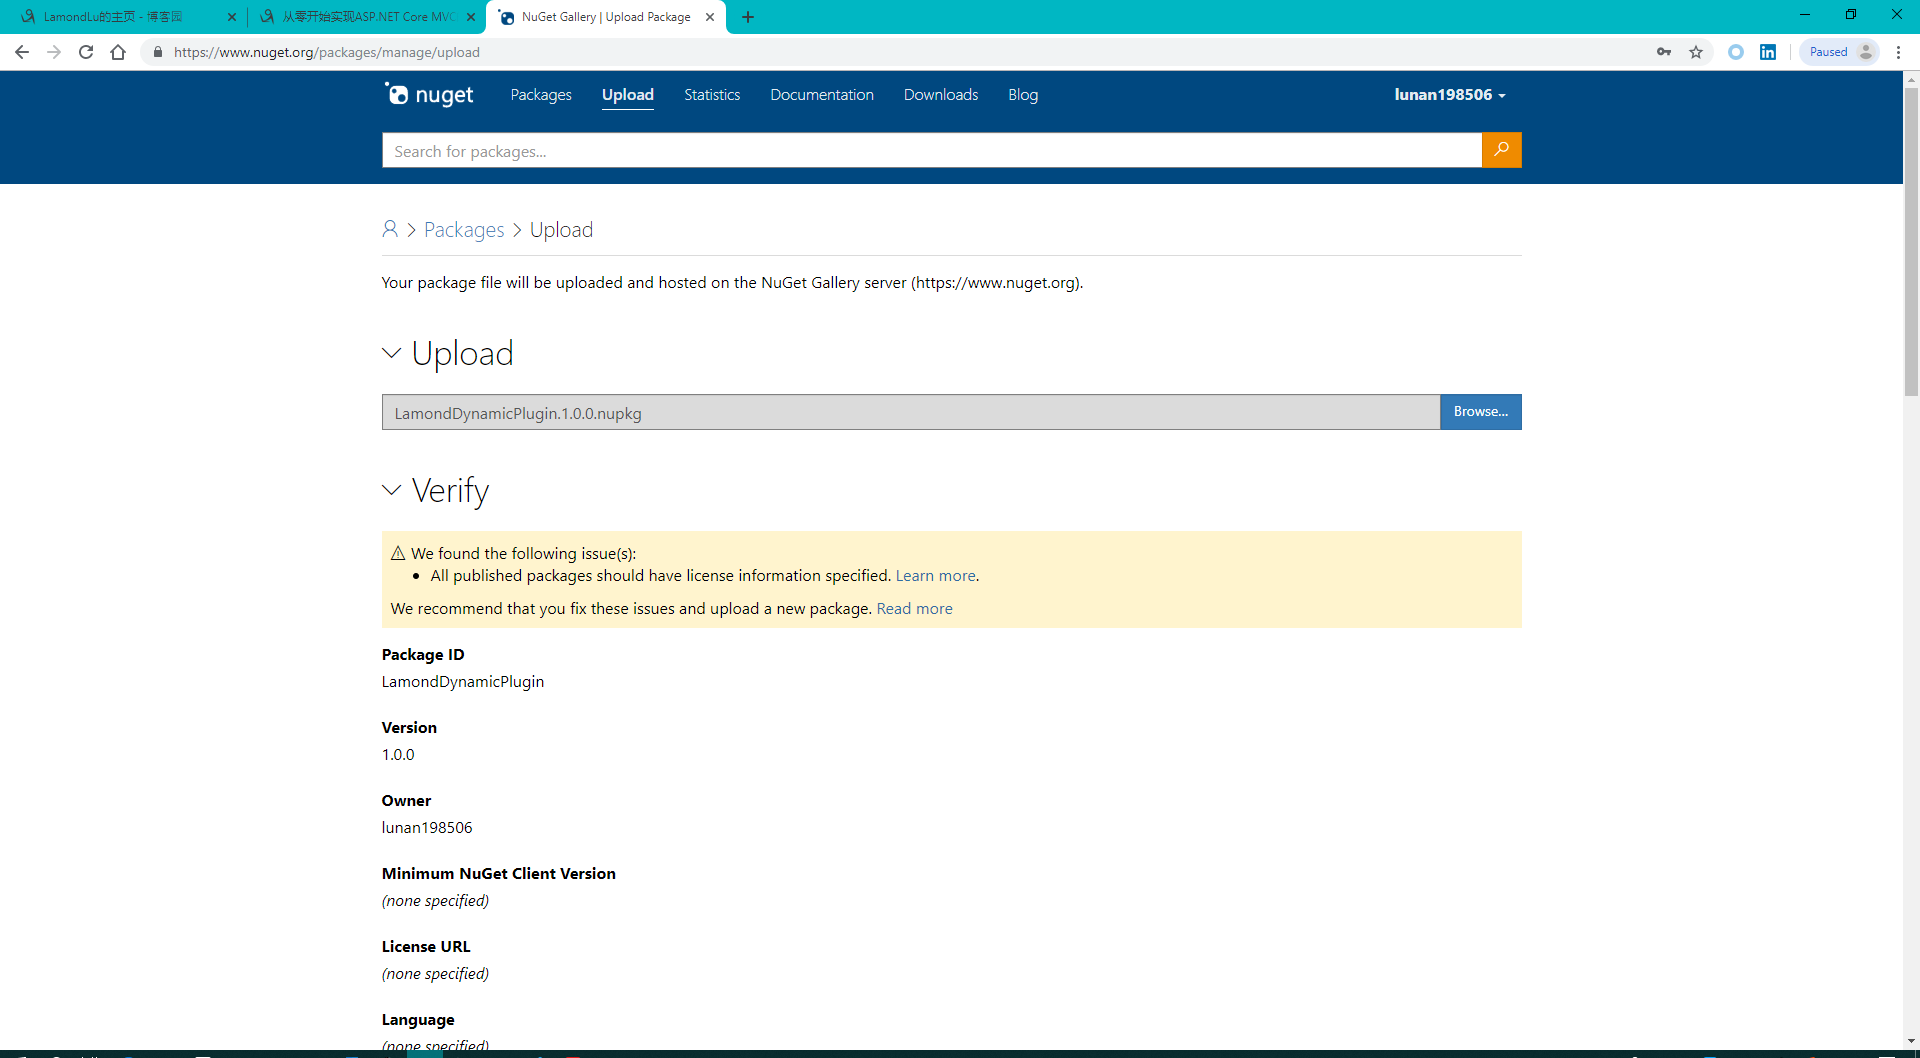Go to browser home page icon
Viewport: 1920px width, 1058px height.
tap(118, 52)
